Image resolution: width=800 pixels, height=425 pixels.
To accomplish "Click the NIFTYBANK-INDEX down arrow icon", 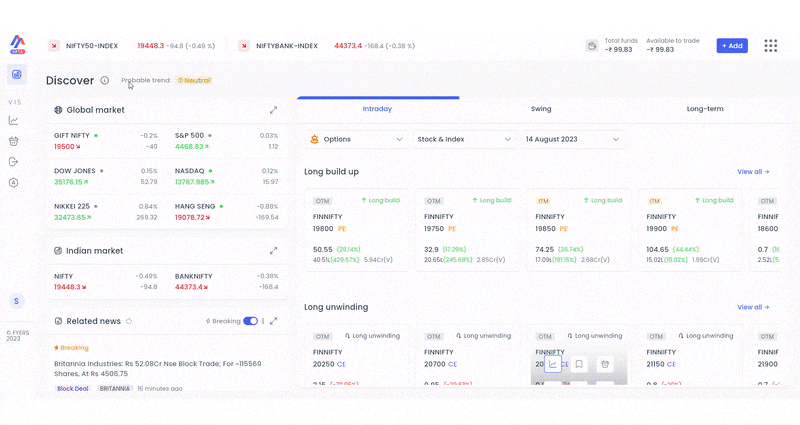I will coord(244,46).
